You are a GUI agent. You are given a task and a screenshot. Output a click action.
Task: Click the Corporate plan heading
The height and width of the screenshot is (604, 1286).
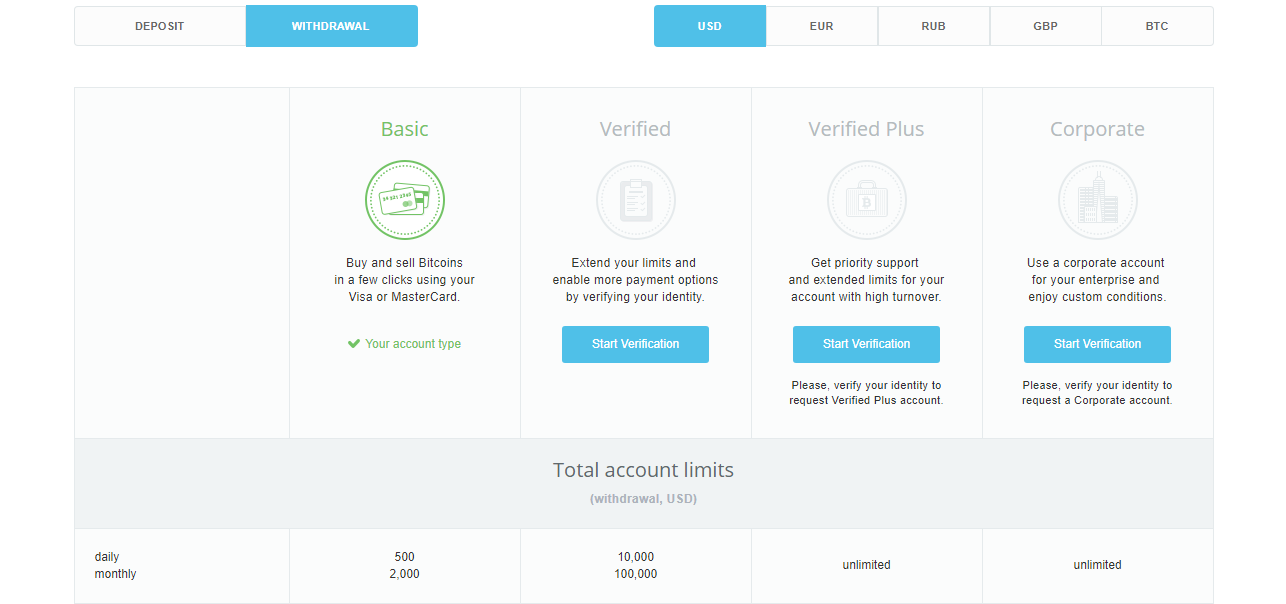1098,129
